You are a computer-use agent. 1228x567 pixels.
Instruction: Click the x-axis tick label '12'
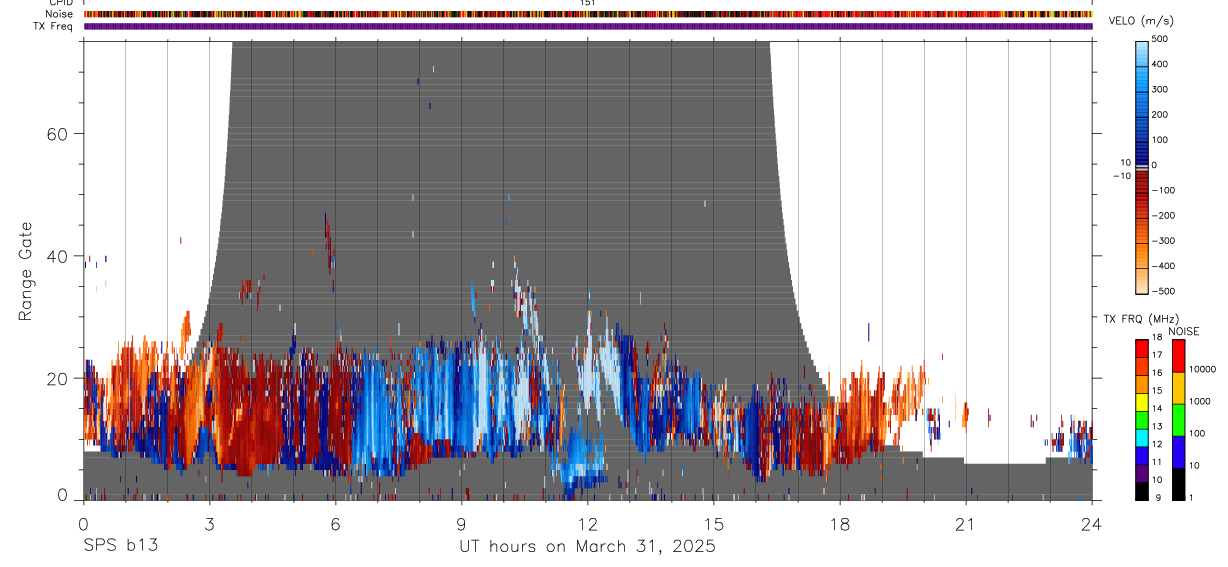(587, 524)
